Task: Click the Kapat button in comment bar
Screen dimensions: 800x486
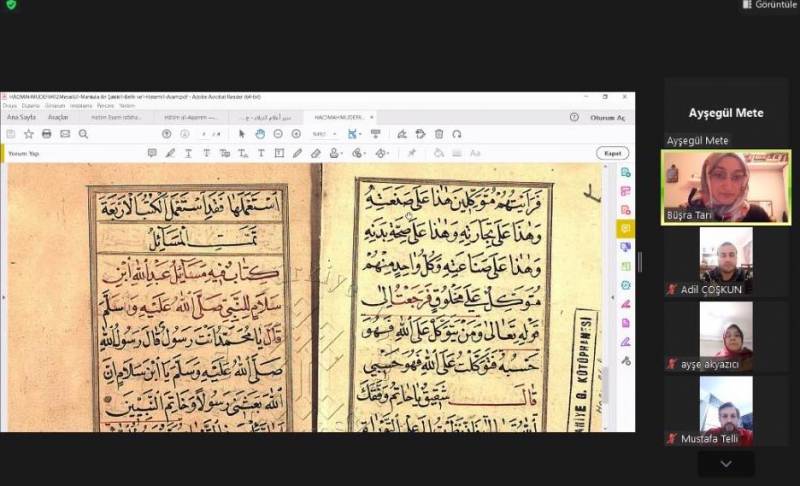Action: click(612, 153)
